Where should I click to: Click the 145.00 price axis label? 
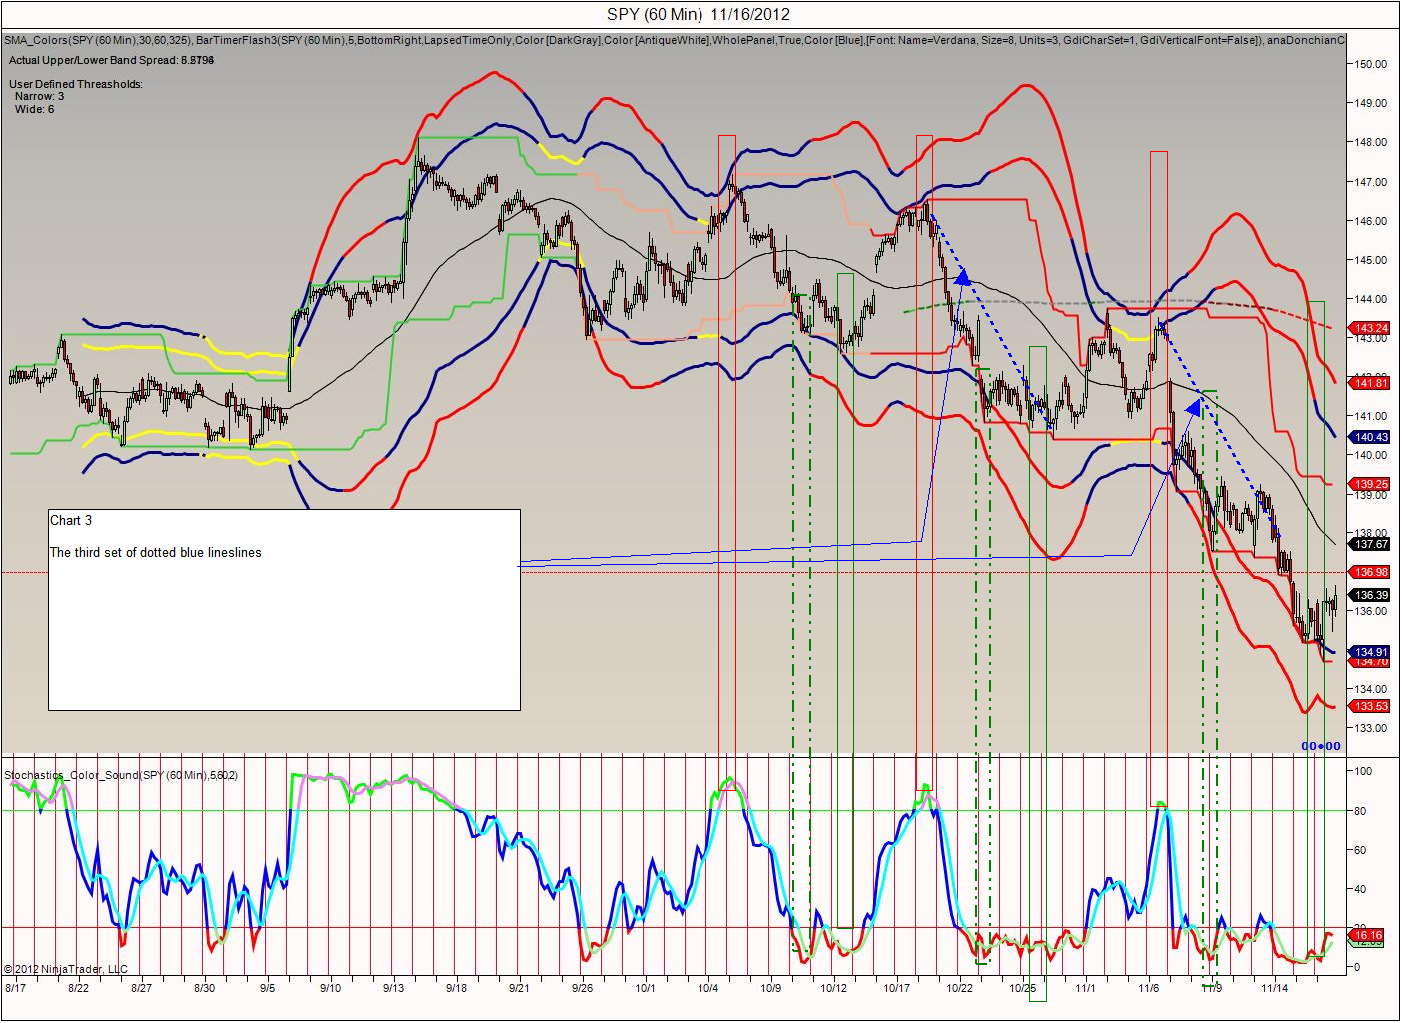click(1370, 260)
